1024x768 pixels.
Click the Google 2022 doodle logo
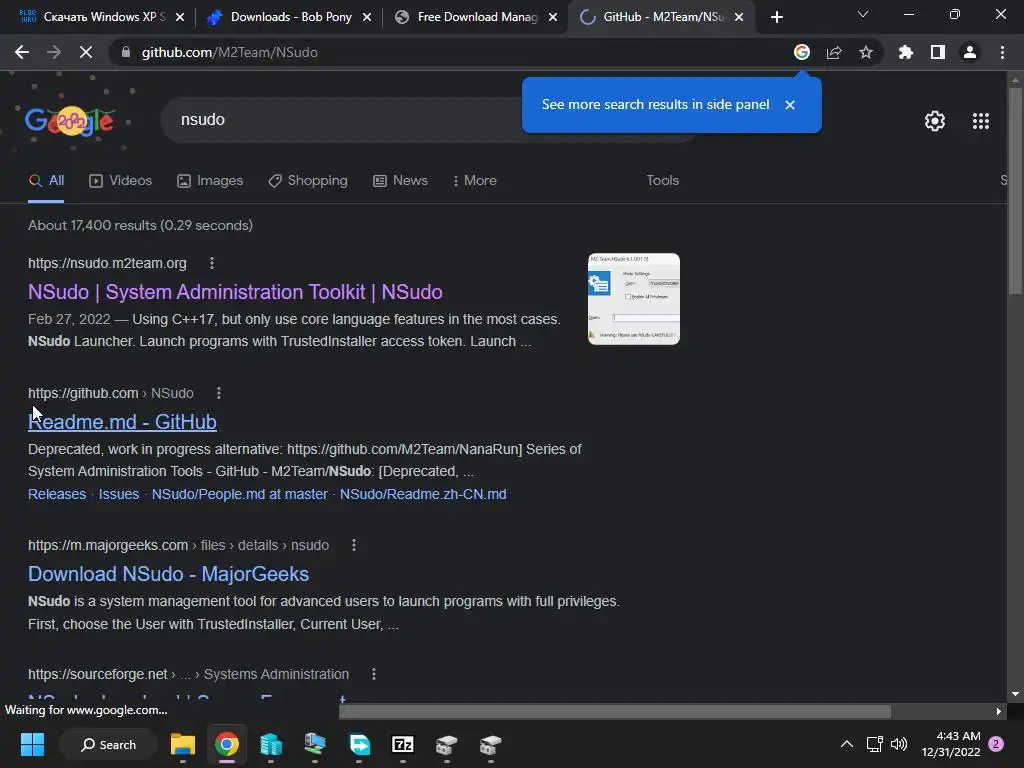coord(69,120)
